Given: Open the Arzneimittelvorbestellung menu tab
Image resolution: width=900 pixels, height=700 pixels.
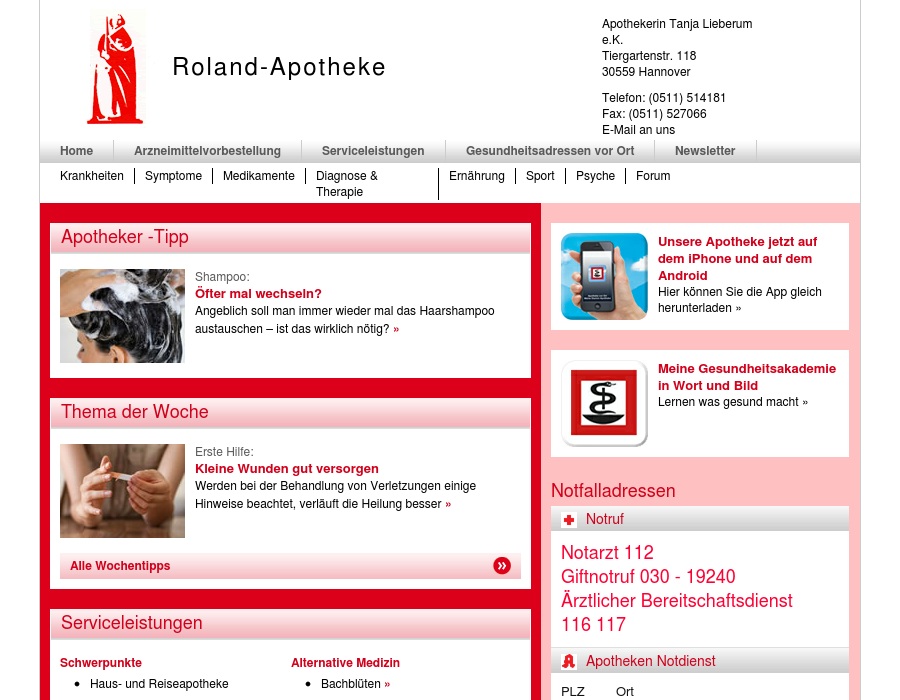Looking at the screenshot, I should coord(207,151).
